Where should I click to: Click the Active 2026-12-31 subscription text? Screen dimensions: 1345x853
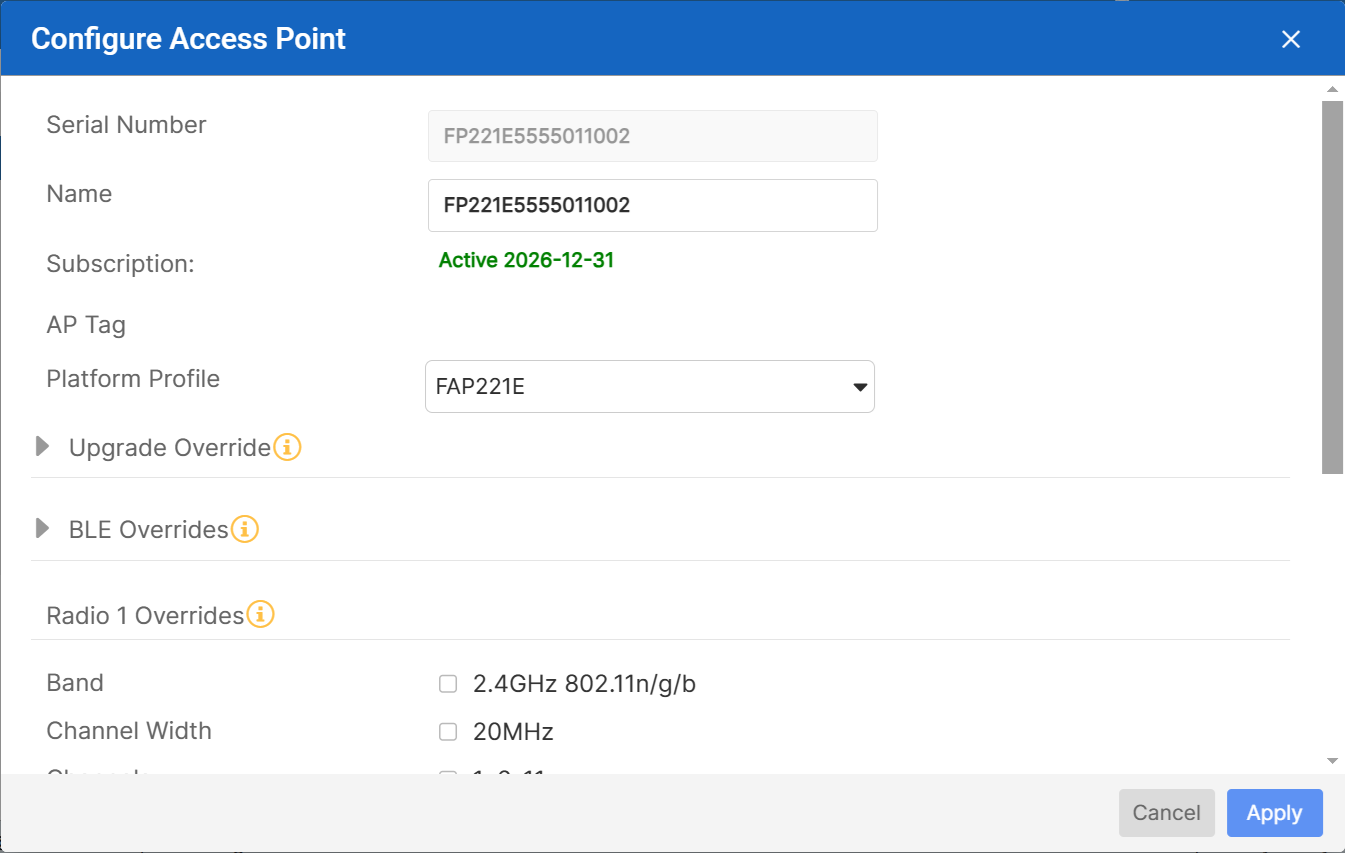pyautogui.click(x=527, y=260)
